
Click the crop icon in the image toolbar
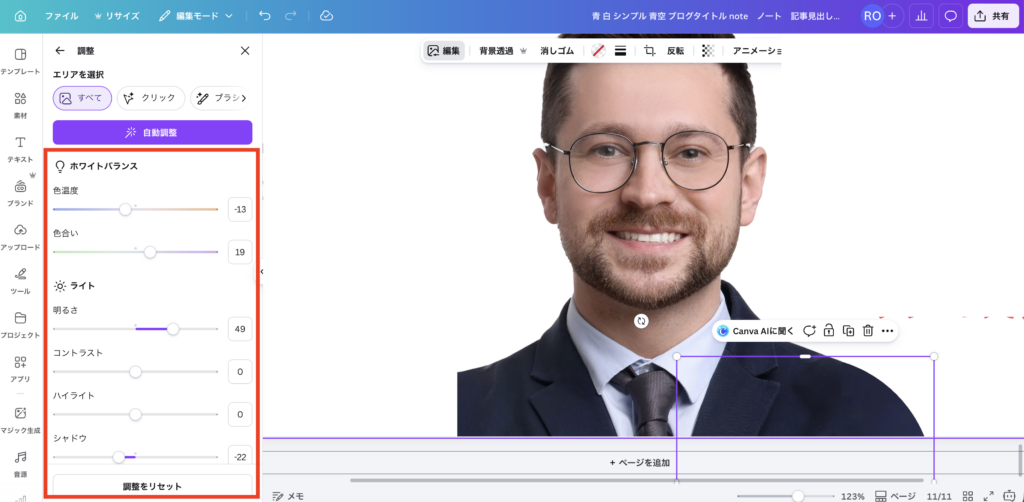click(649, 50)
